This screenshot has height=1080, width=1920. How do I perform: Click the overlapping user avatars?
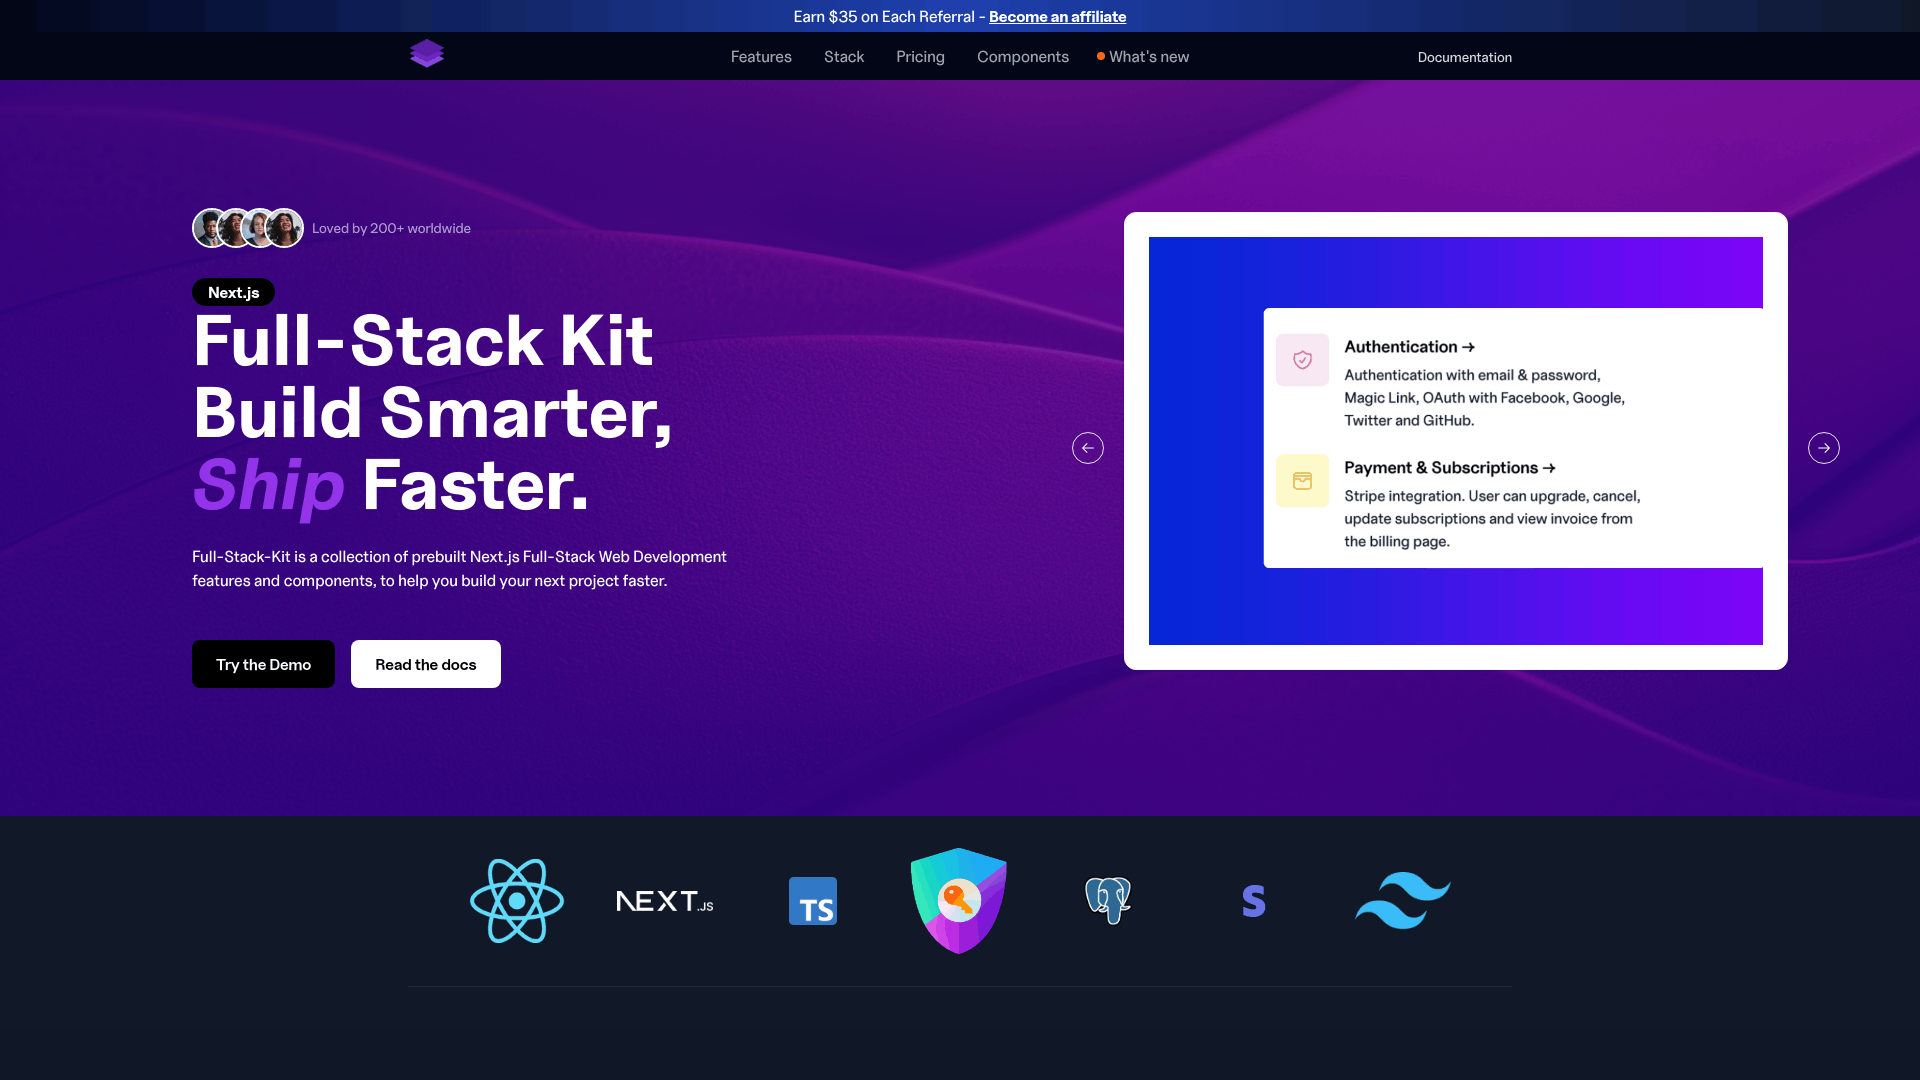[x=248, y=228]
